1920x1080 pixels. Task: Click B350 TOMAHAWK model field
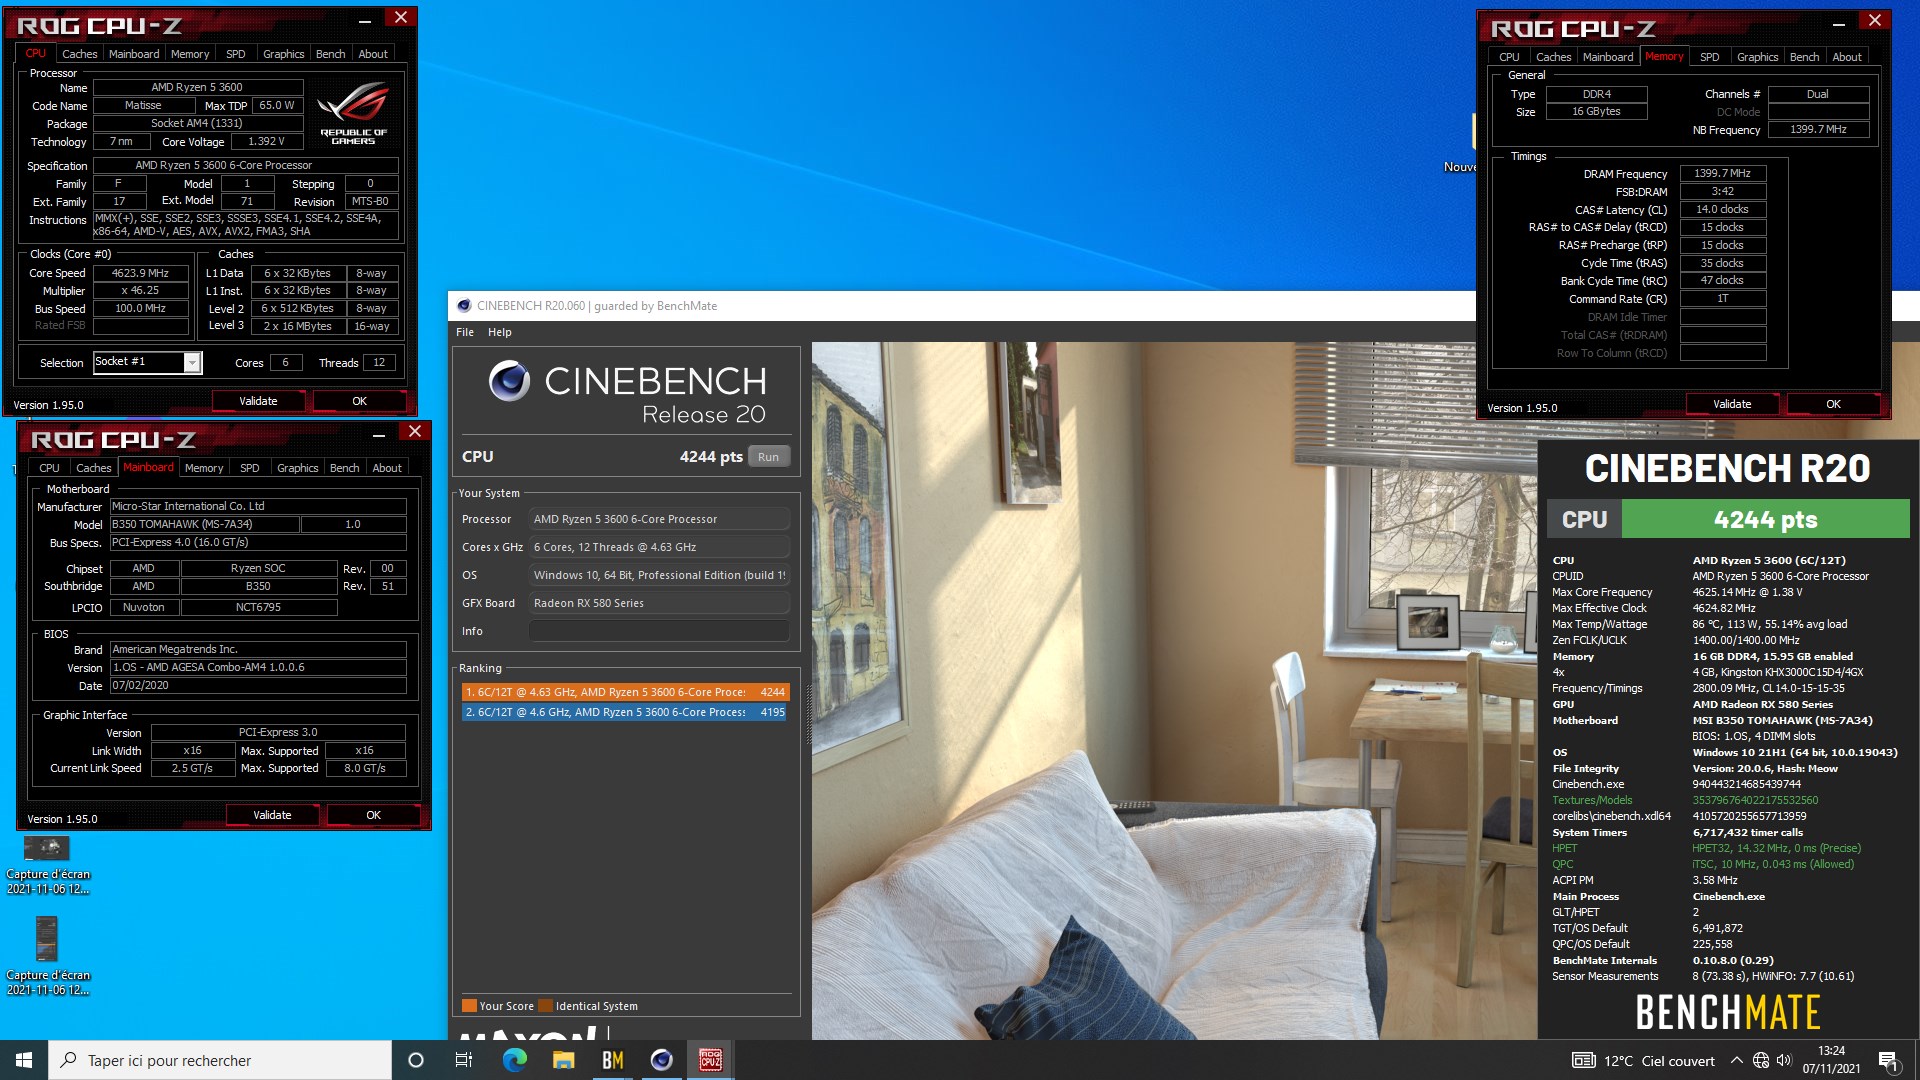[x=204, y=524]
